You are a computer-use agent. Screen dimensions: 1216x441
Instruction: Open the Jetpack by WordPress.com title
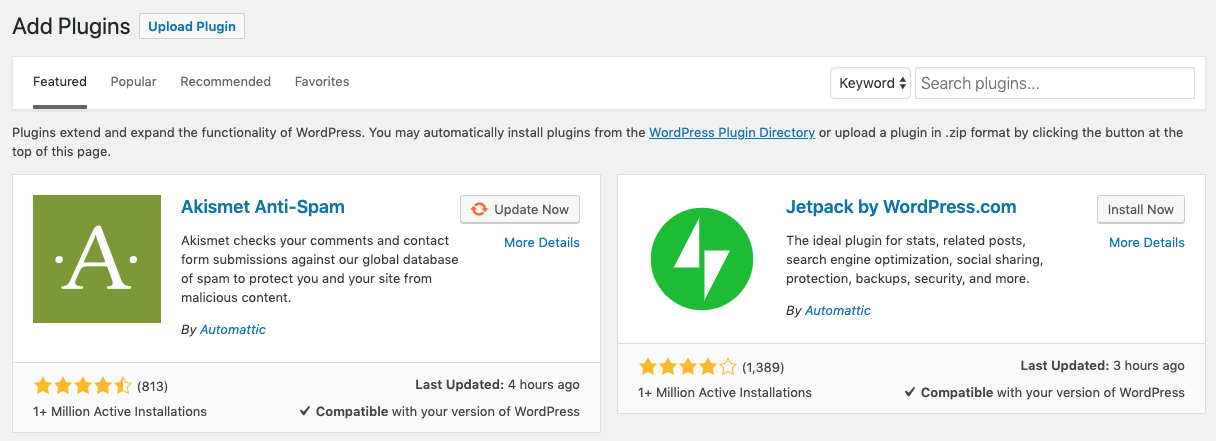pos(901,207)
